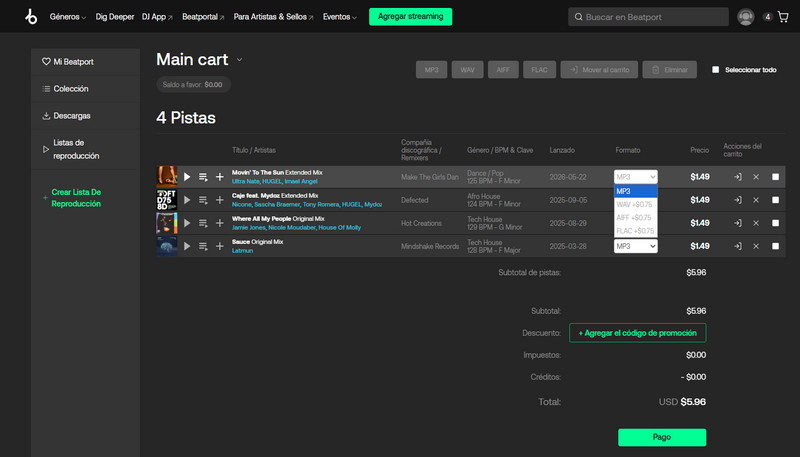Screen dimensions: 800x457
Task: Move Caje feat. Mydoz to another cart
Action: pos(738,200)
